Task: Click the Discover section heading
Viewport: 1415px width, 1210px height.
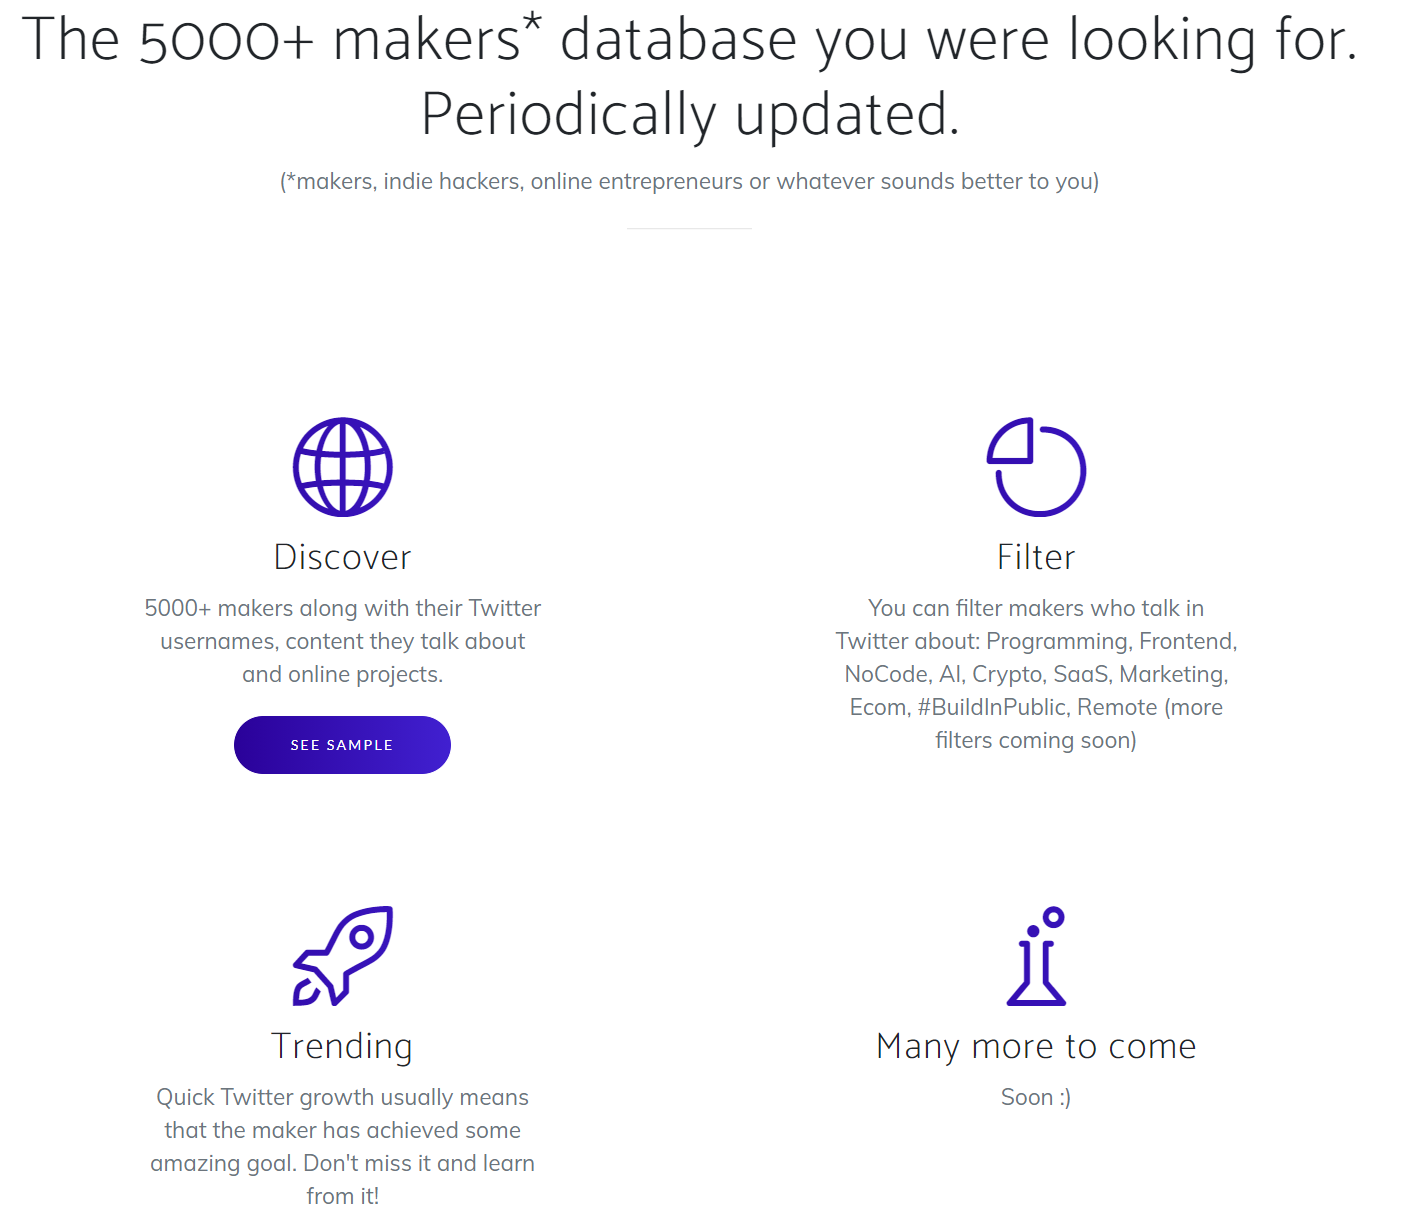Action: click(343, 557)
